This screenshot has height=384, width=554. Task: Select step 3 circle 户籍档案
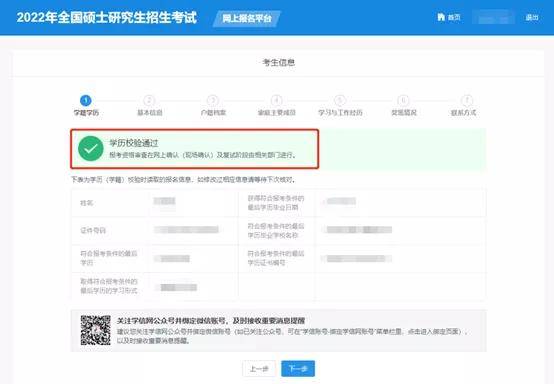pyautogui.click(x=213, y=100)
